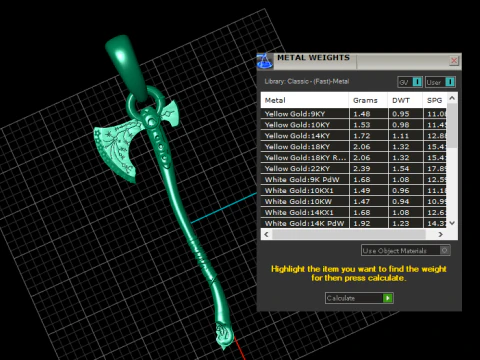Select the Yellow Gold:14KY row

pyautogui.click(x=353, y=136)
